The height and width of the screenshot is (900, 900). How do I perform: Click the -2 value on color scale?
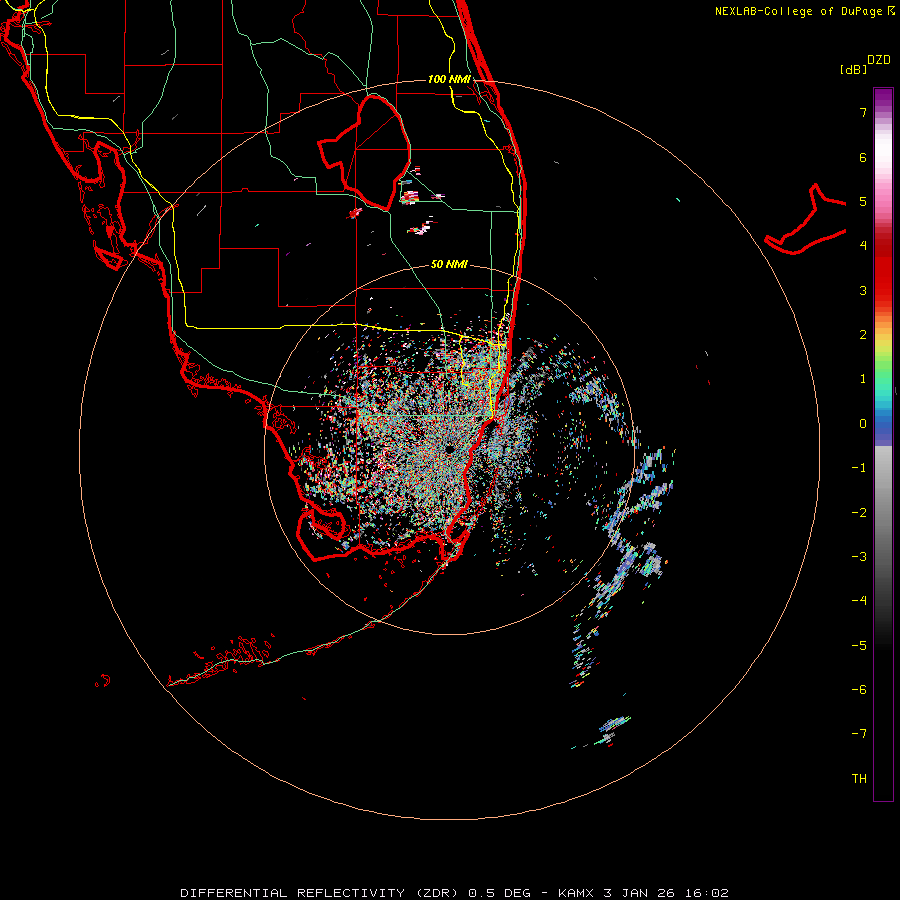859,513
